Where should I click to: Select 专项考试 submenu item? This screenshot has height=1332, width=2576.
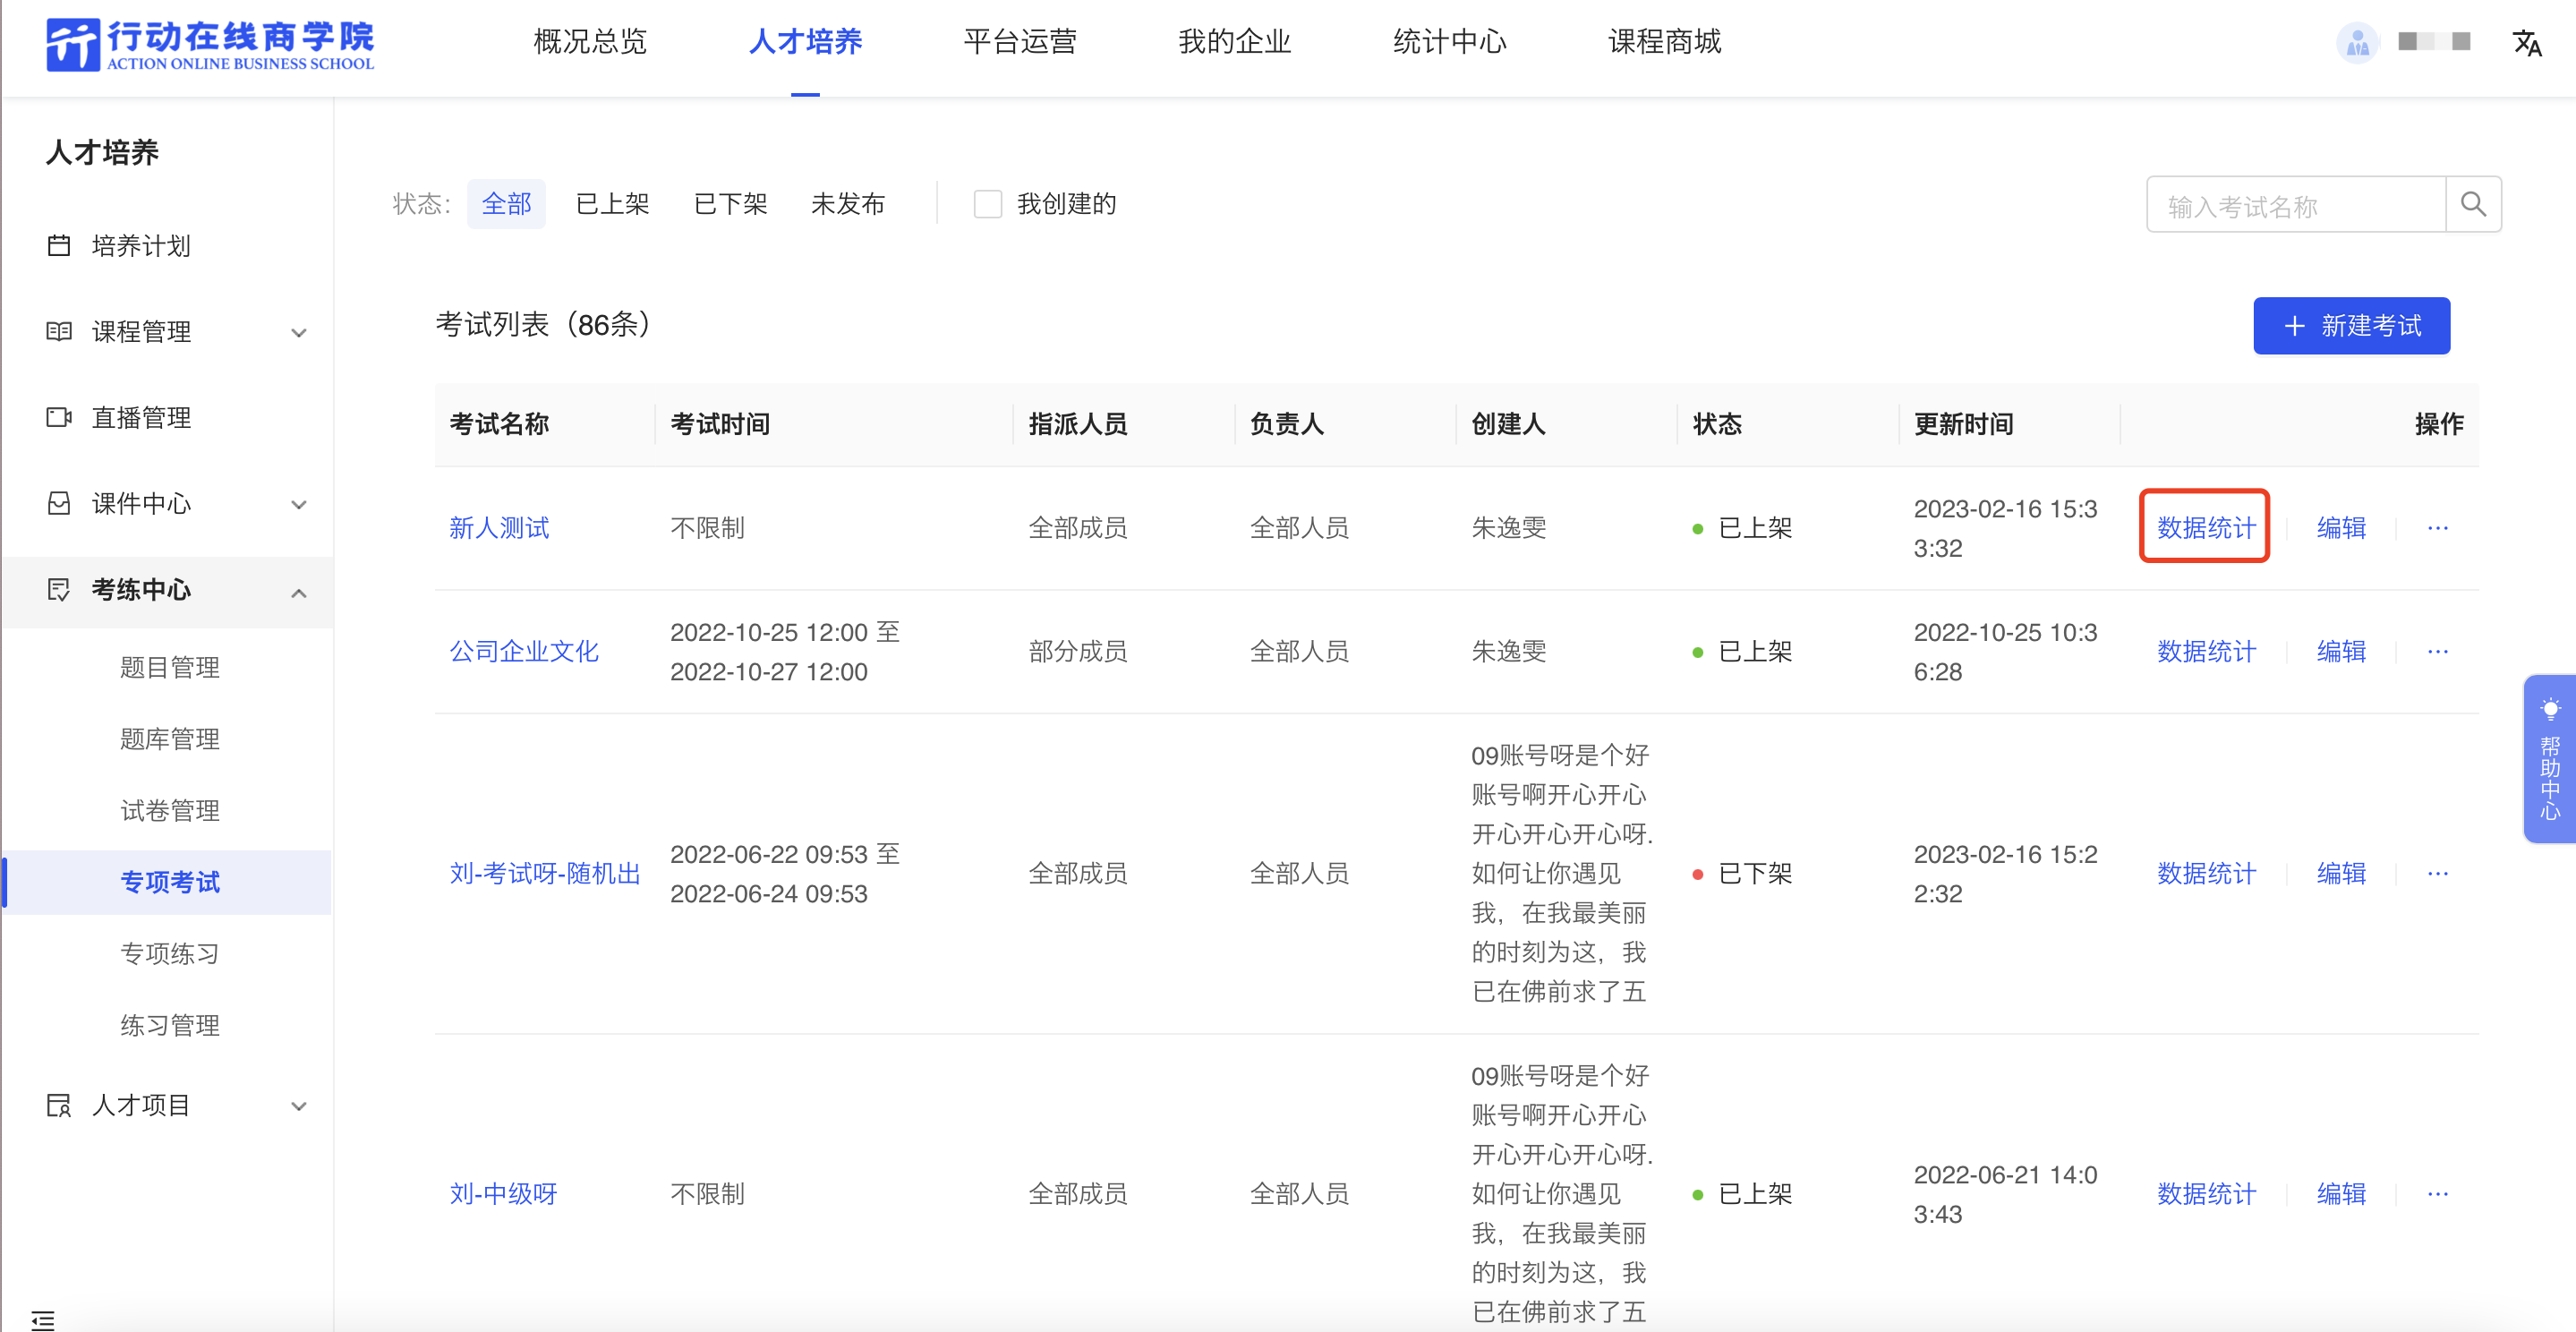click(170, 883)
